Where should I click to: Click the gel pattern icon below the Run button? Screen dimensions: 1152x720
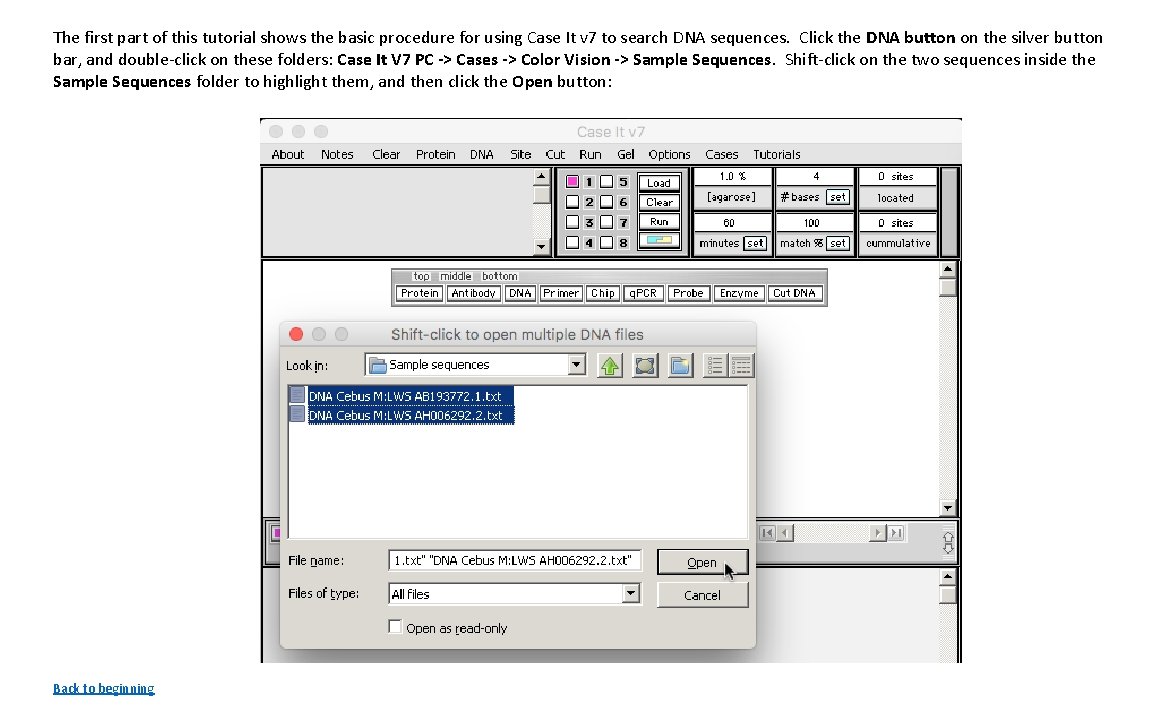(x=659, y=239)
